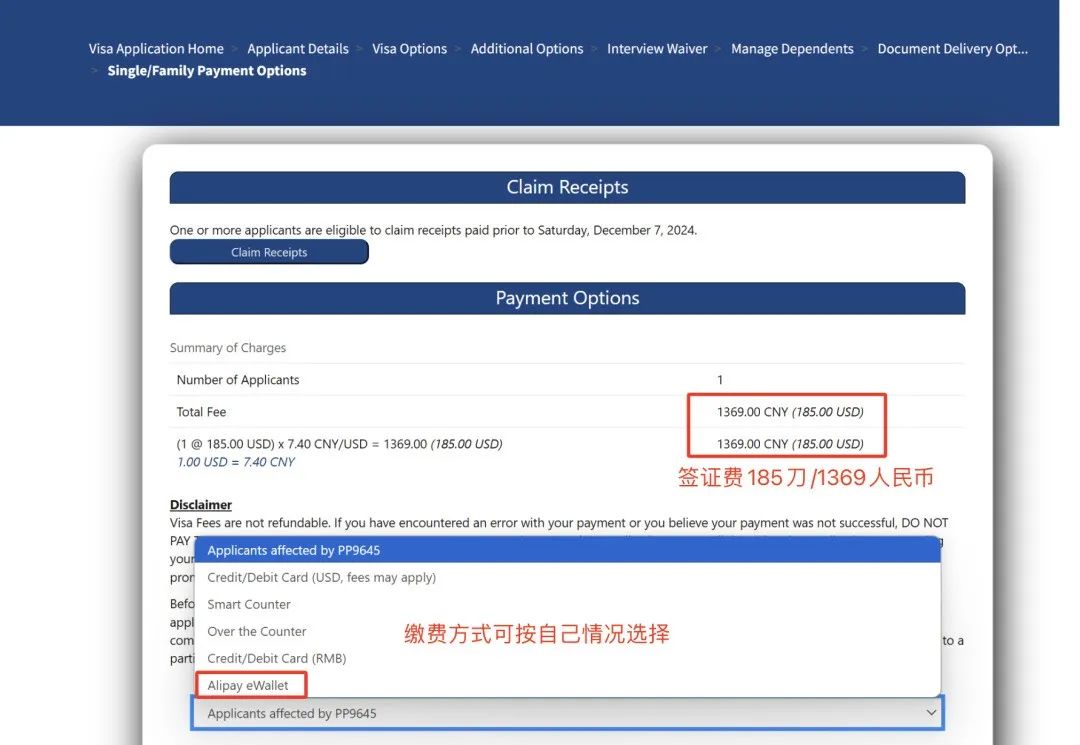
Task: Open Additional Options breadcrumb
Action: (527, 49)
